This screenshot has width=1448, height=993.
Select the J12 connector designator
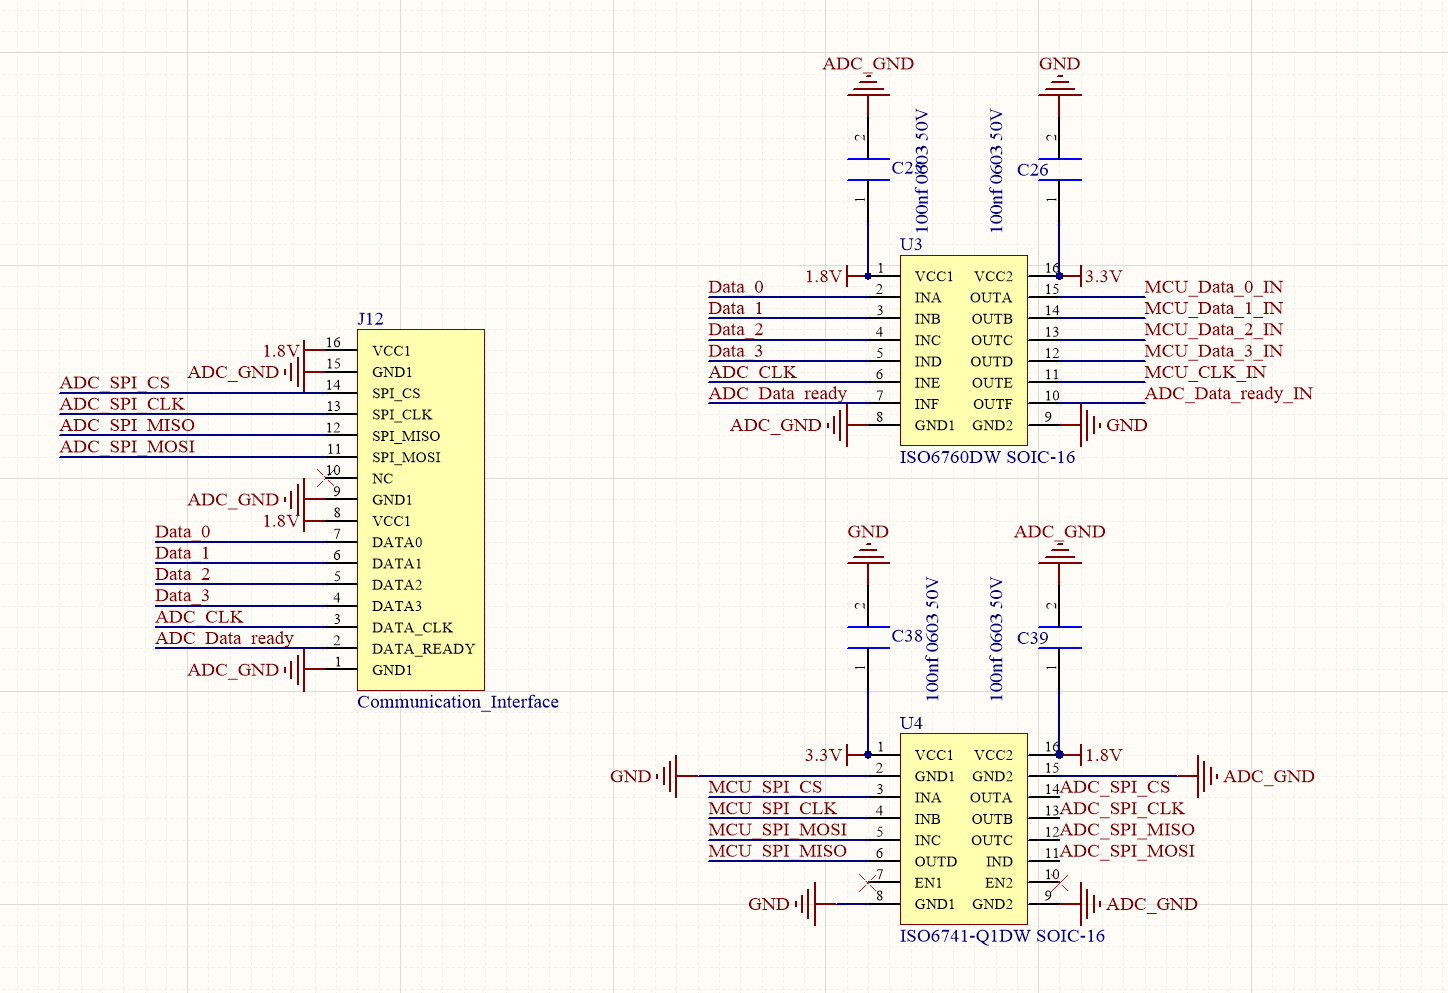[x=370, y=319]
